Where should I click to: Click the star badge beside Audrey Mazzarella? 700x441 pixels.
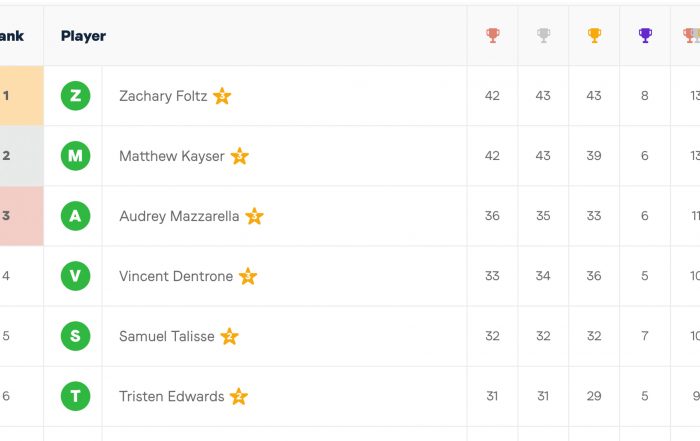pos(254,216)
